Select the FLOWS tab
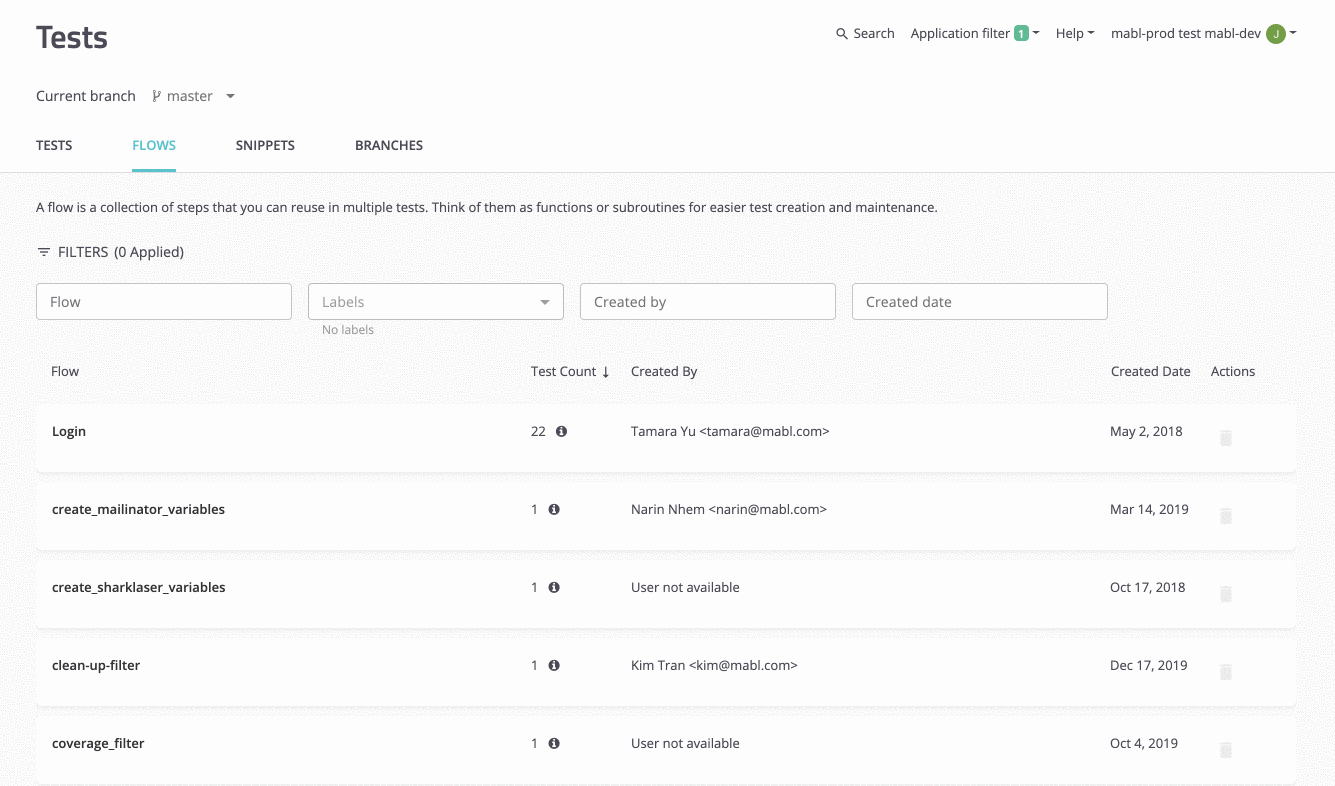The image size is (1335, 786). click(154, 146)
